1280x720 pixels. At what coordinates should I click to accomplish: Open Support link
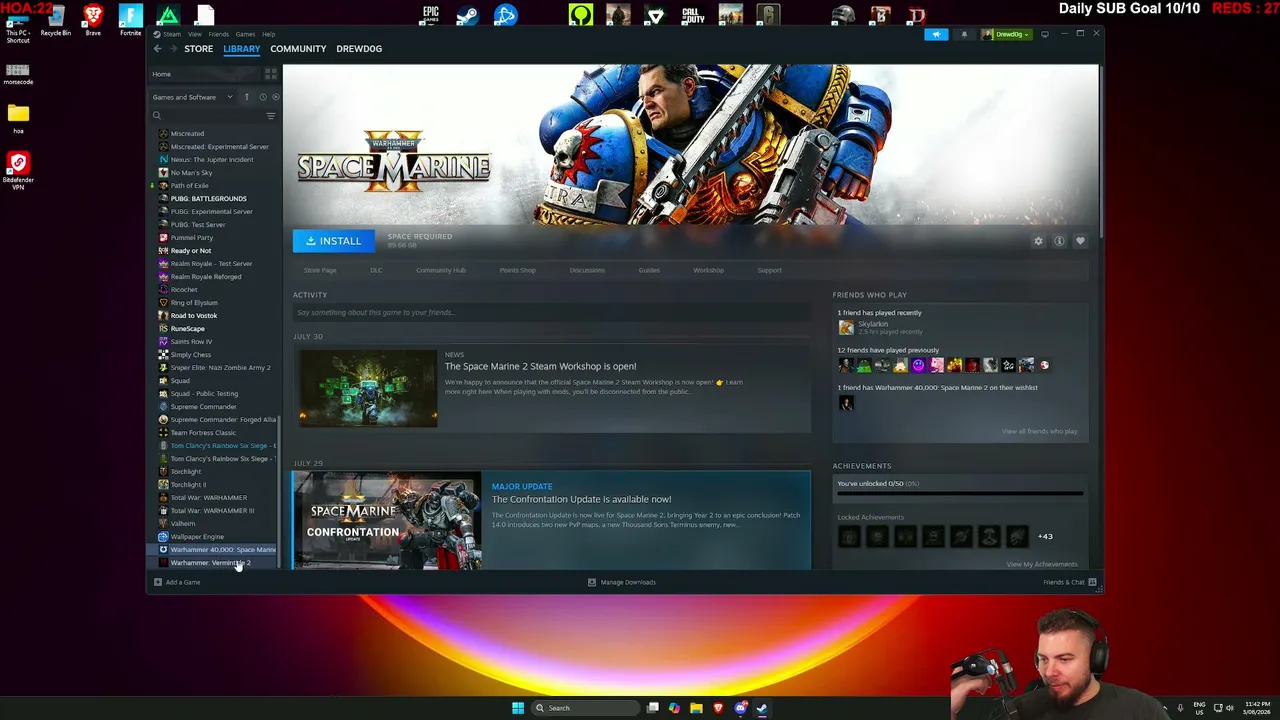tap(769, 270)
